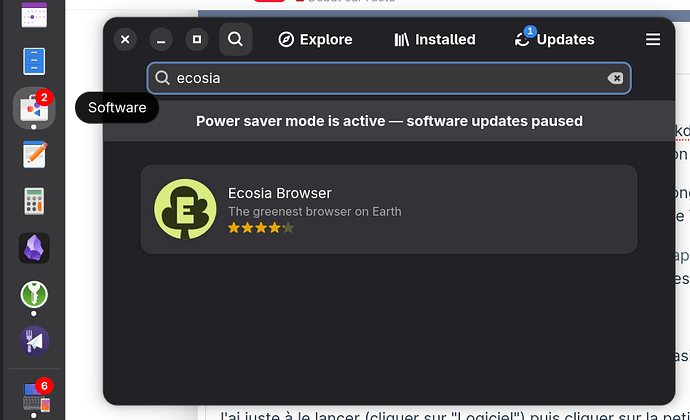This screenshot has height=420, width=690.
Task: Click the Ecosia Browser star rating
Action: point(261,228)
